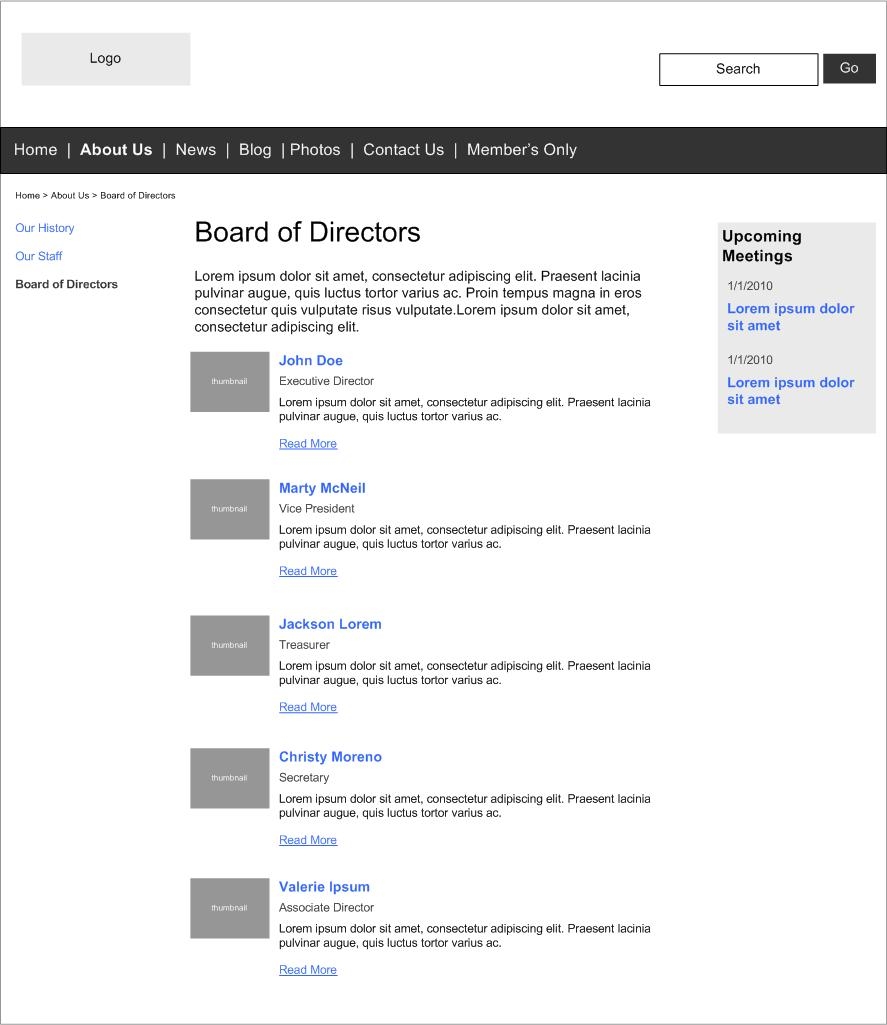Open the Our Staff sidebar link
Image resolution: width=887 pixels, height=1025 pixels.
[39, 256]
